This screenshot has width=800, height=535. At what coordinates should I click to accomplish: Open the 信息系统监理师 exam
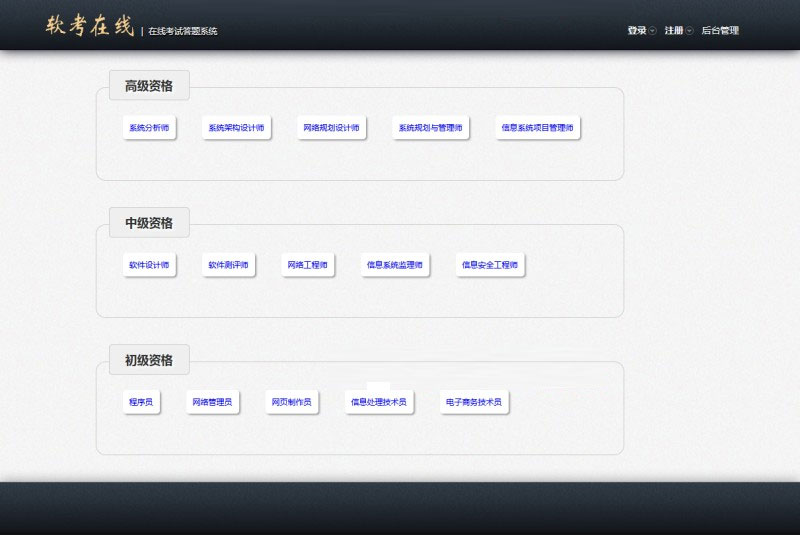pyautogui.click(x=395, y=265)
